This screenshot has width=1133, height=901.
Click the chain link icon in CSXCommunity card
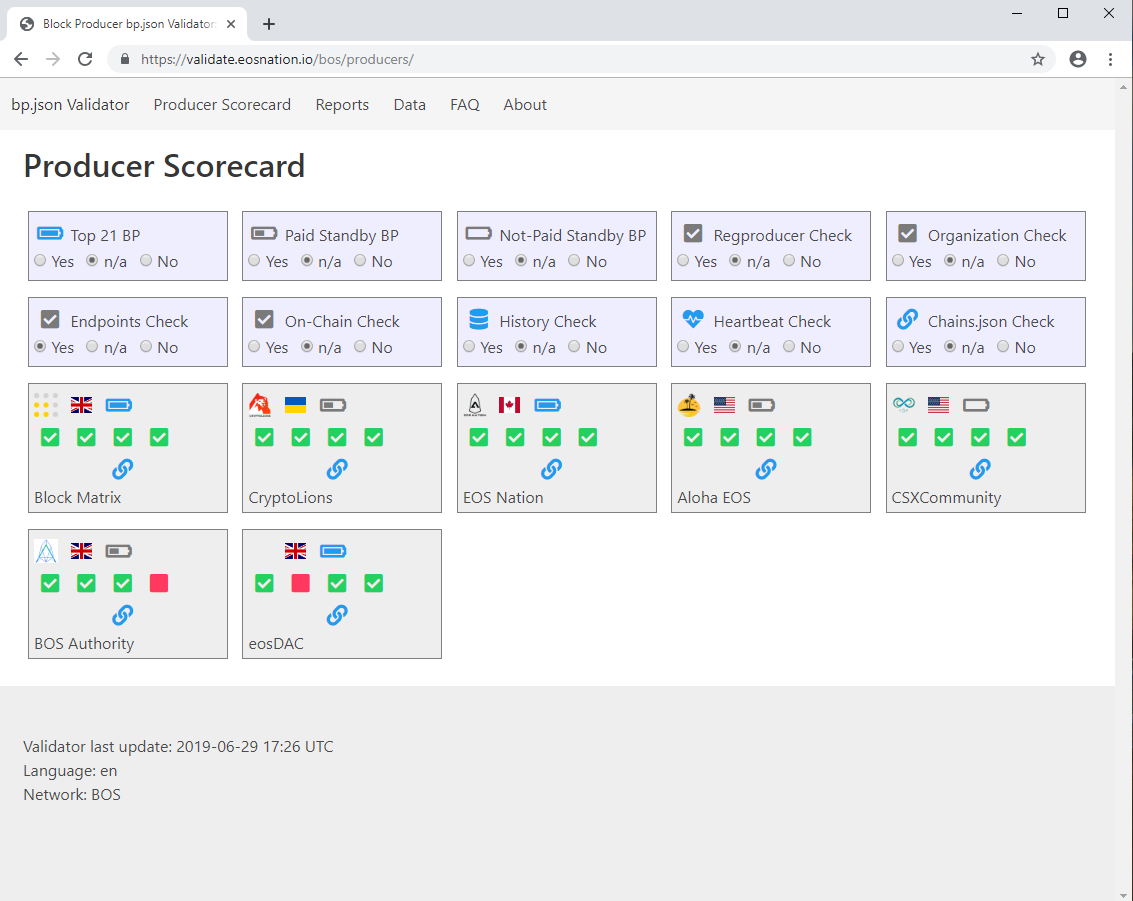[980, 470]
